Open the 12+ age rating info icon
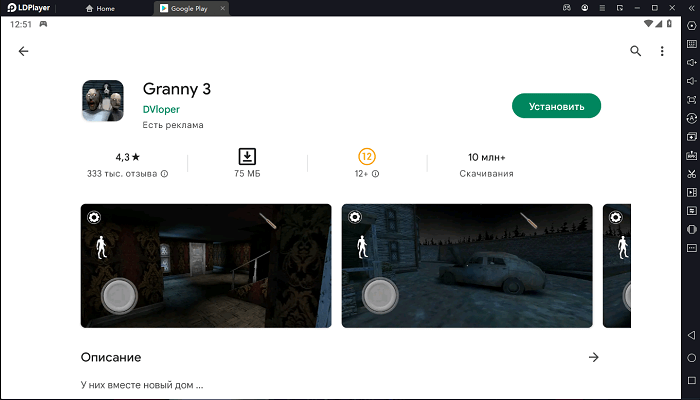Screen dimensions: 700x400 [x=375, y=174]
